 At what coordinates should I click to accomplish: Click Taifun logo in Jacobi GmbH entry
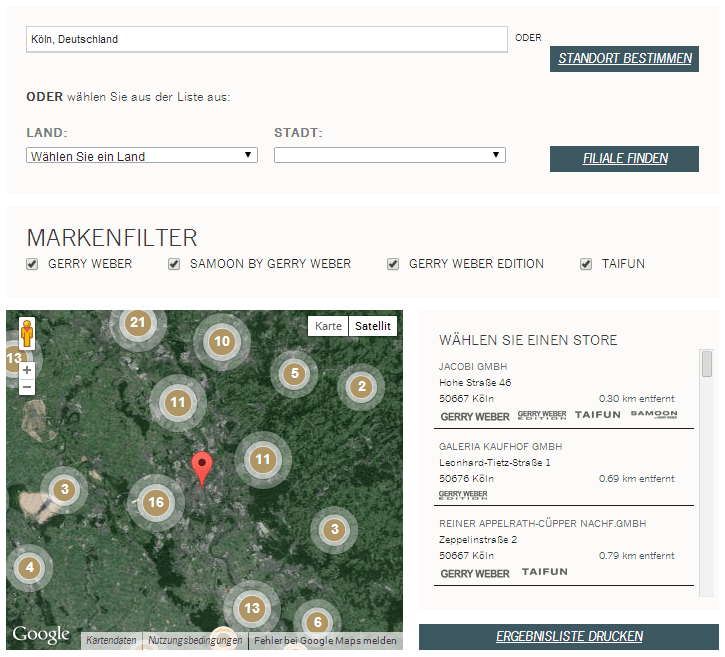(597, 415)
